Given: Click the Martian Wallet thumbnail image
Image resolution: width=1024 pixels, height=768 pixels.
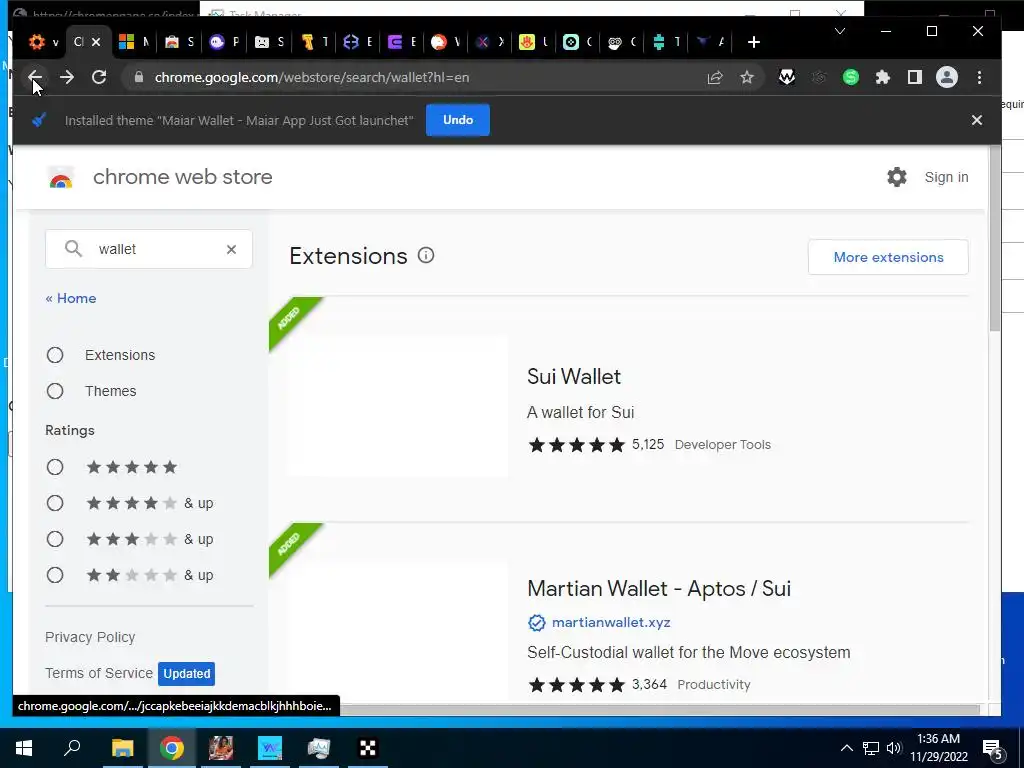Looking at the screenshot, I should pos(397,631).
